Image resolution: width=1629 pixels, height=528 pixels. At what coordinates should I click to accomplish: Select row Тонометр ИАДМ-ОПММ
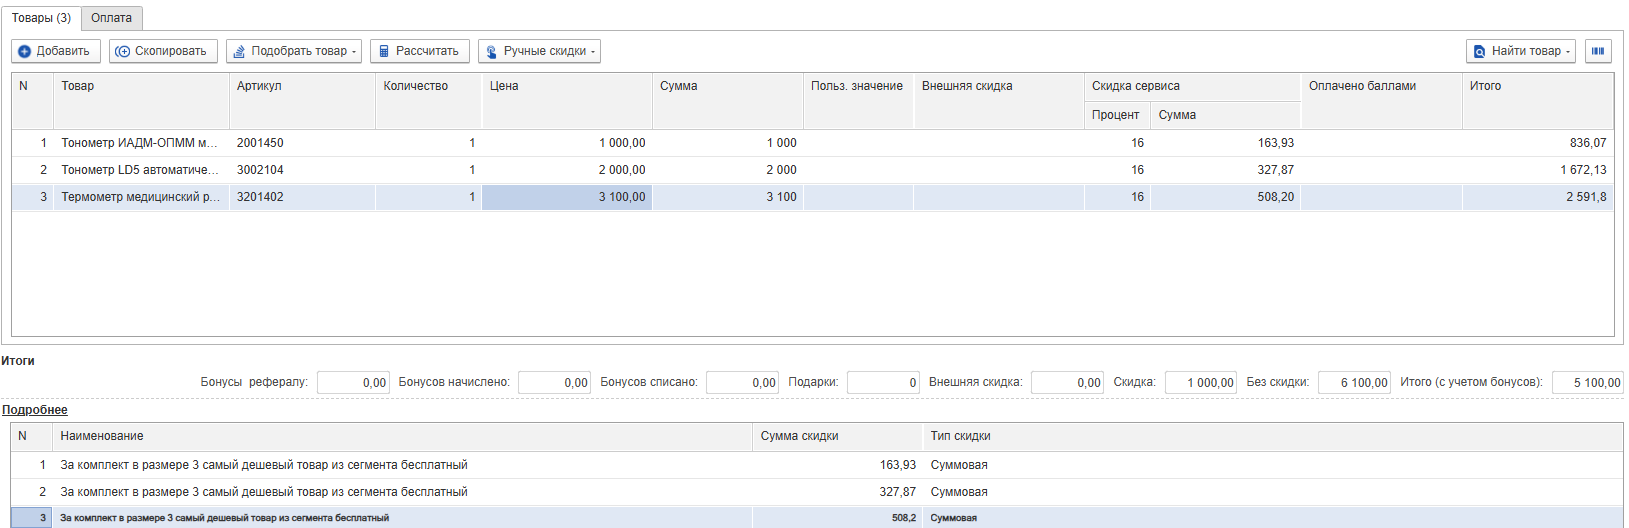813,143
